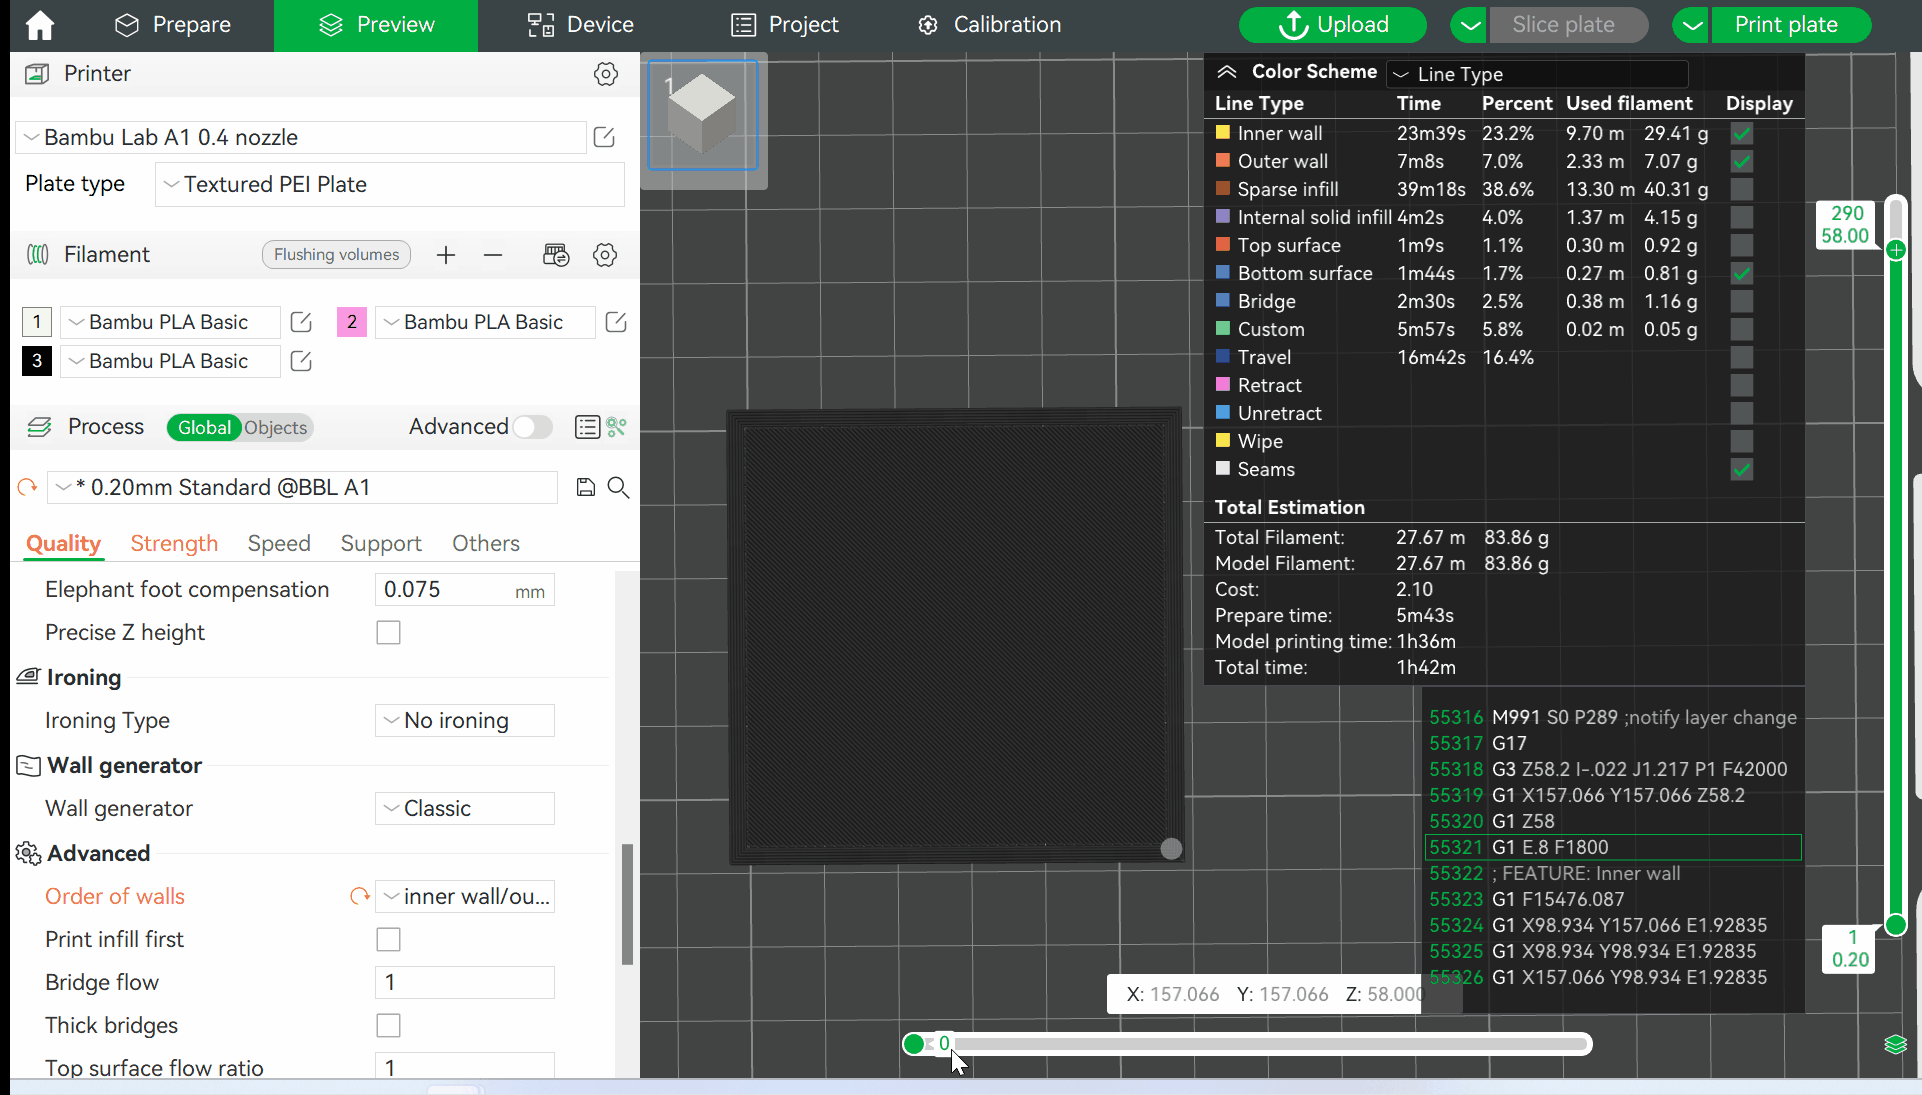Screen dimensions: 1922x1095
Task: Open AMS filament sync icon
Action: click(556, 255)
